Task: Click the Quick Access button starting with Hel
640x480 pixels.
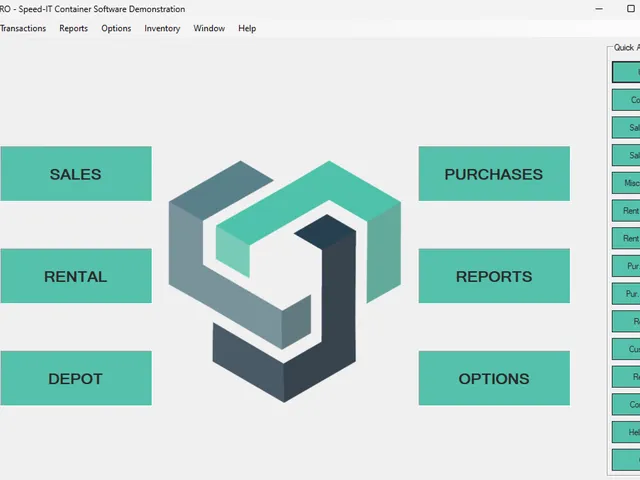Action: point(626,432)
